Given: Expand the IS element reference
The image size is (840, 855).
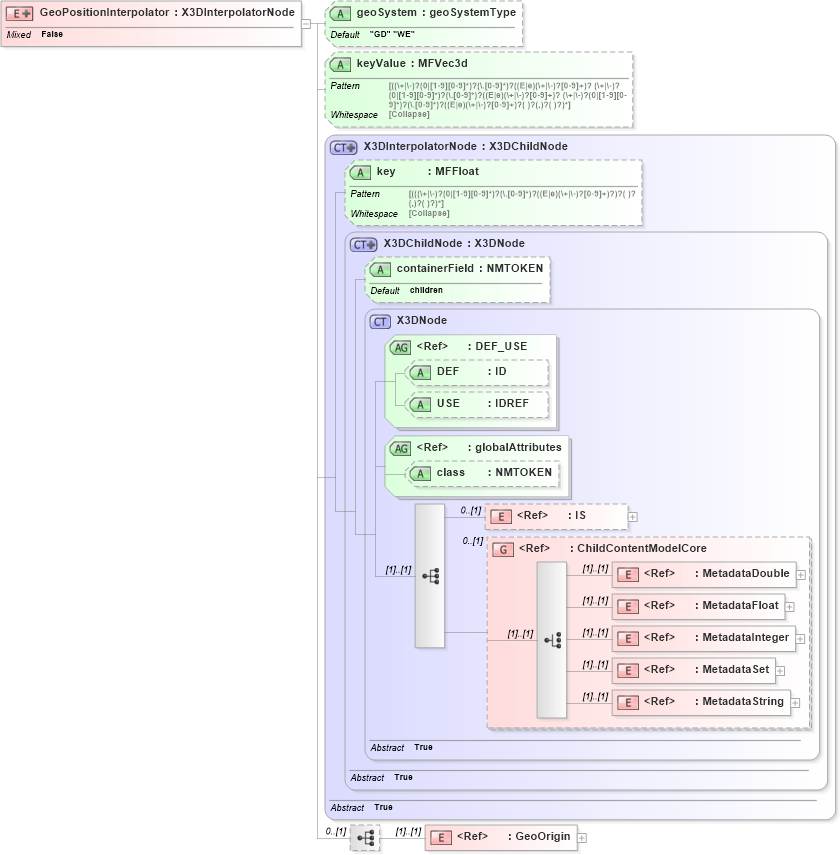Looking at the screenshot, I should click(633, 517).
